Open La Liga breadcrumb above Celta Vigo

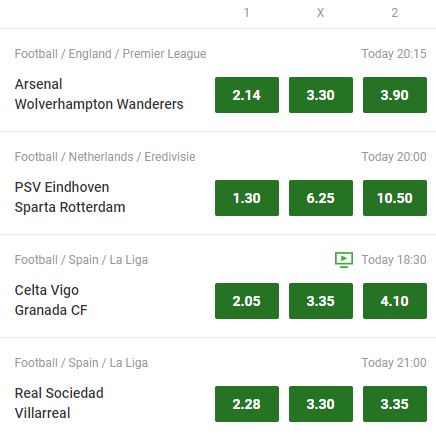[81, 260]
